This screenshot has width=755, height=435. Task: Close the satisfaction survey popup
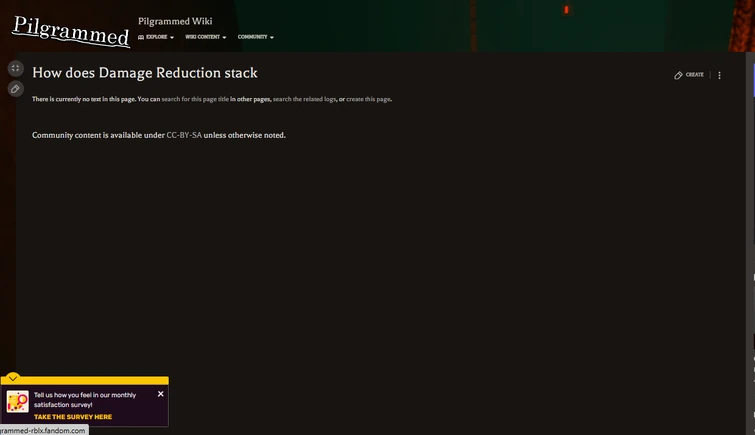coord(161,394)
